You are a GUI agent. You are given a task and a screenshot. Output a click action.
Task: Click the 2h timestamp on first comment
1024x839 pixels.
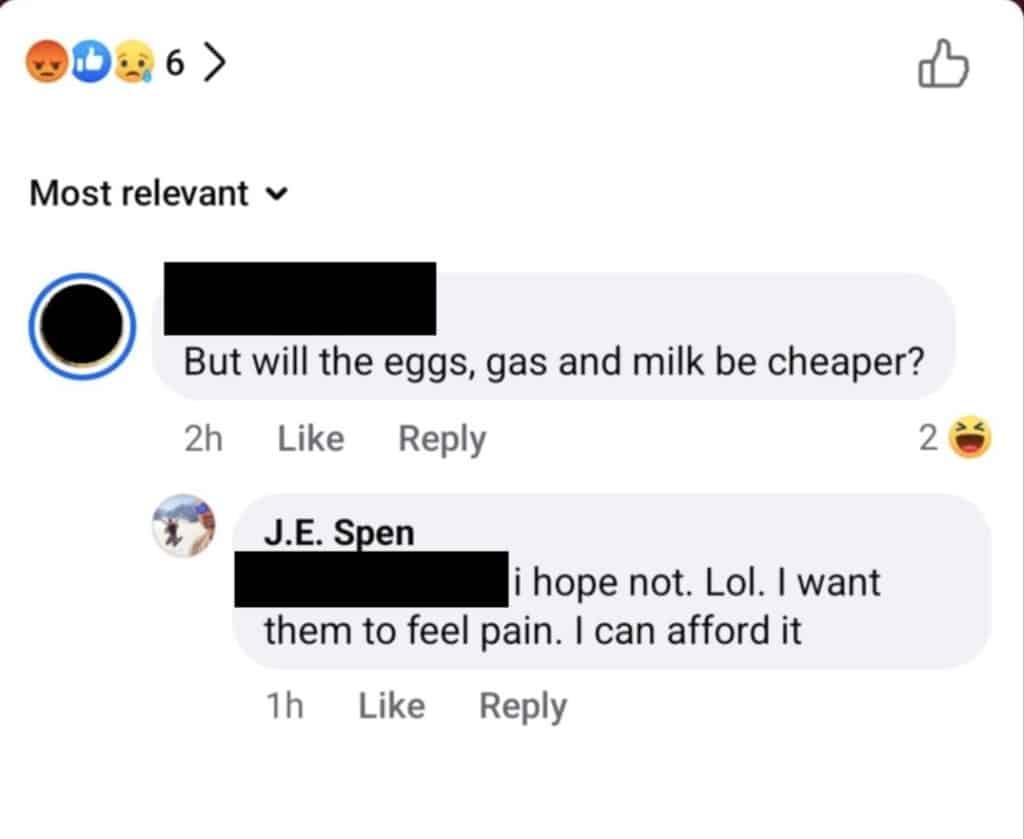click(204, 438)
